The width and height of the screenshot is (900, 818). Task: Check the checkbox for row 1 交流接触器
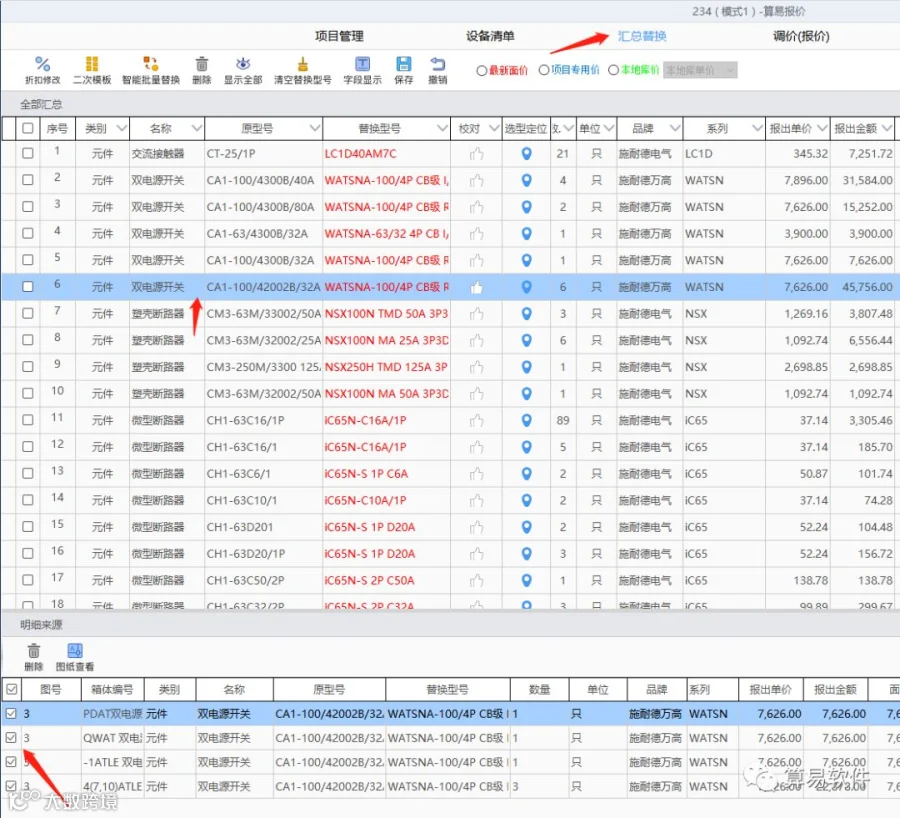(x=28, y=153)
